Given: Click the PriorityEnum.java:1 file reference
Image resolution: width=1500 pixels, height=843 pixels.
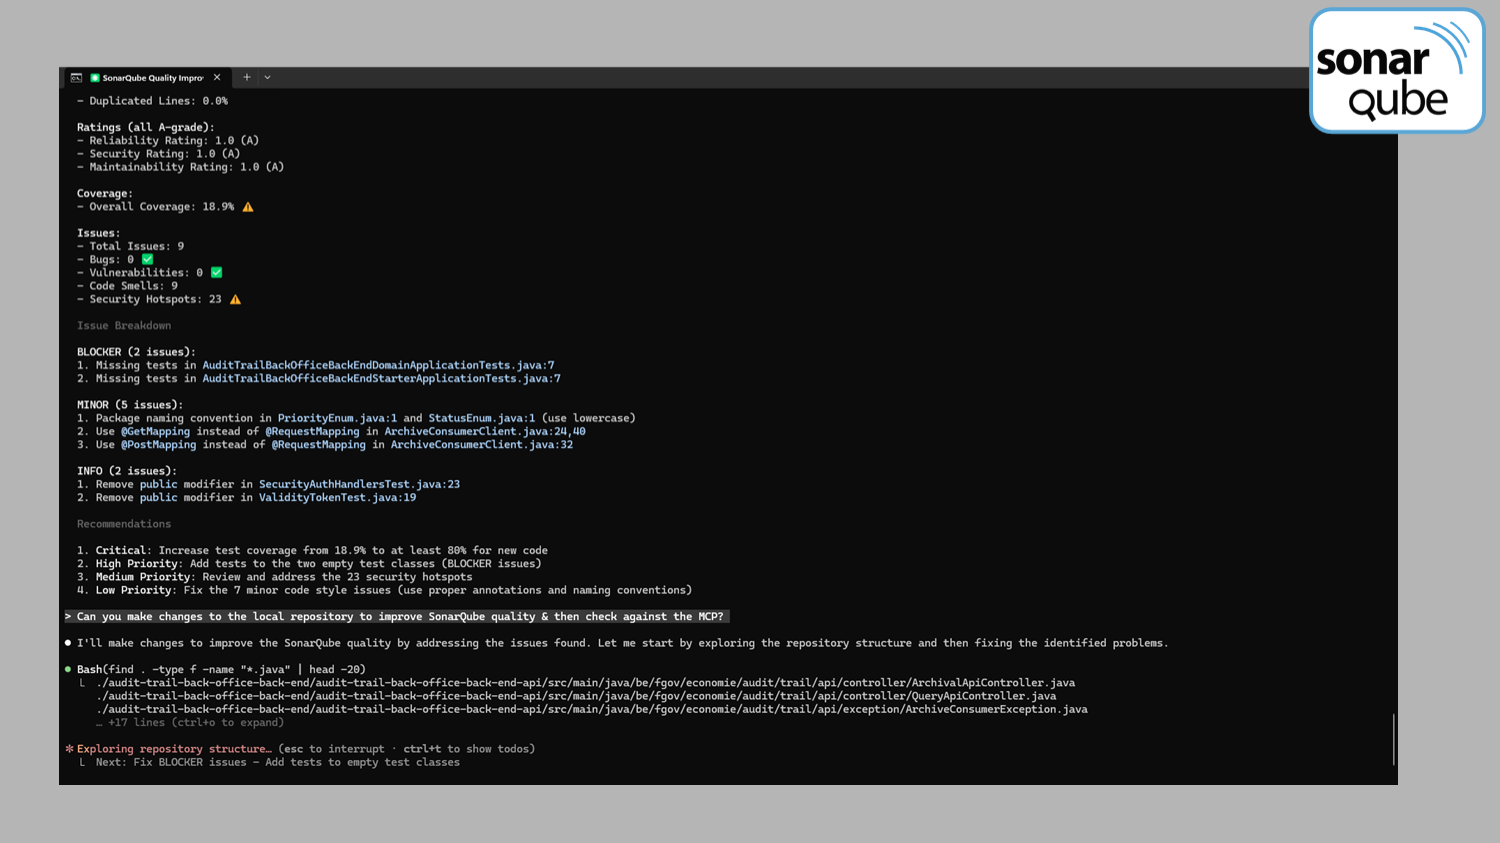Looking at the screenshot, I should (x=337, y=418).
